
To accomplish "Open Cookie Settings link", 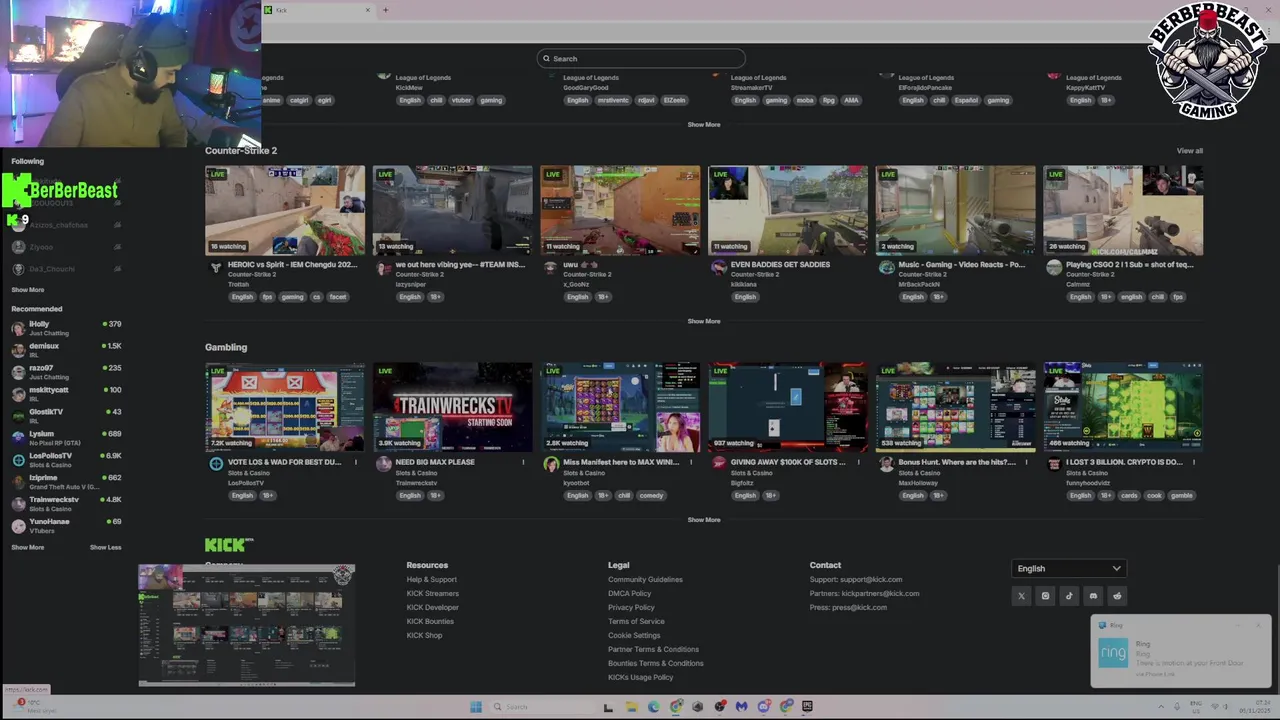I will click(634, 636).
